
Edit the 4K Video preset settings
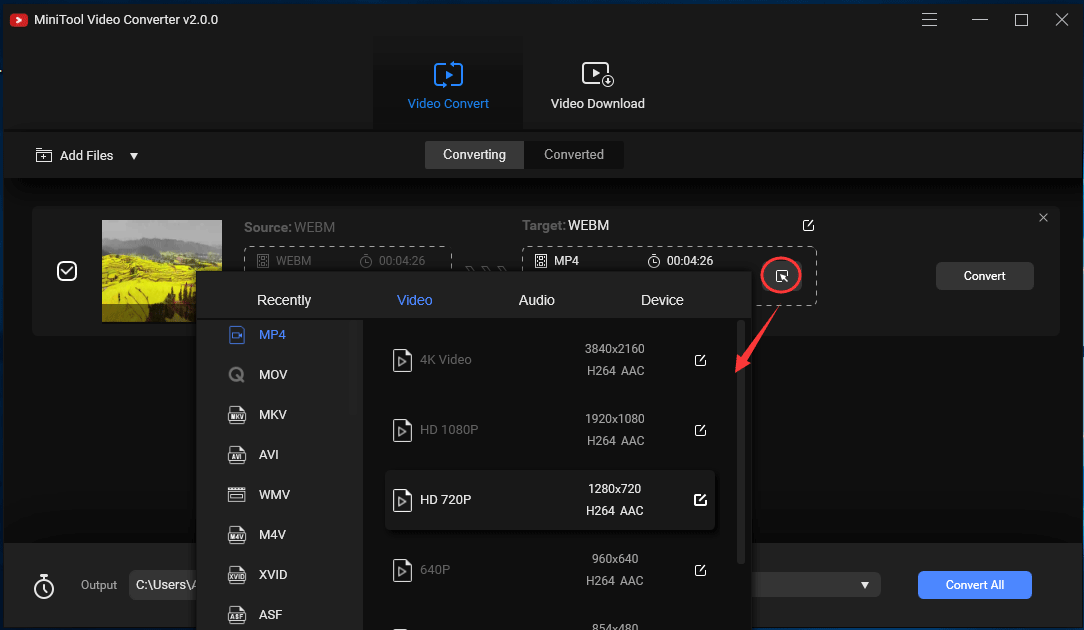(x=700, y=360)
